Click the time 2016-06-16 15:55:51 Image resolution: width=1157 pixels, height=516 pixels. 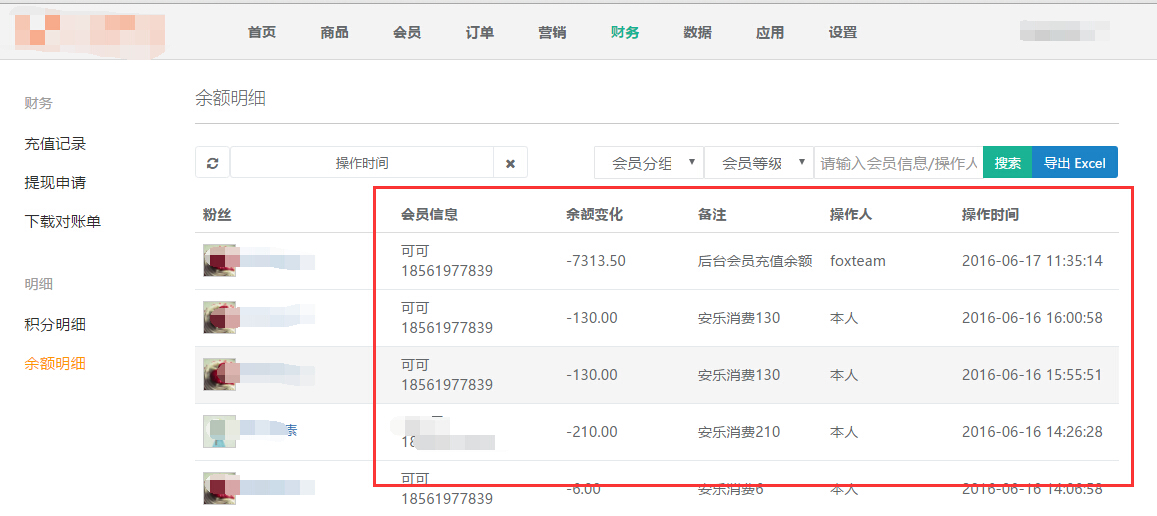click(1032, 374)
